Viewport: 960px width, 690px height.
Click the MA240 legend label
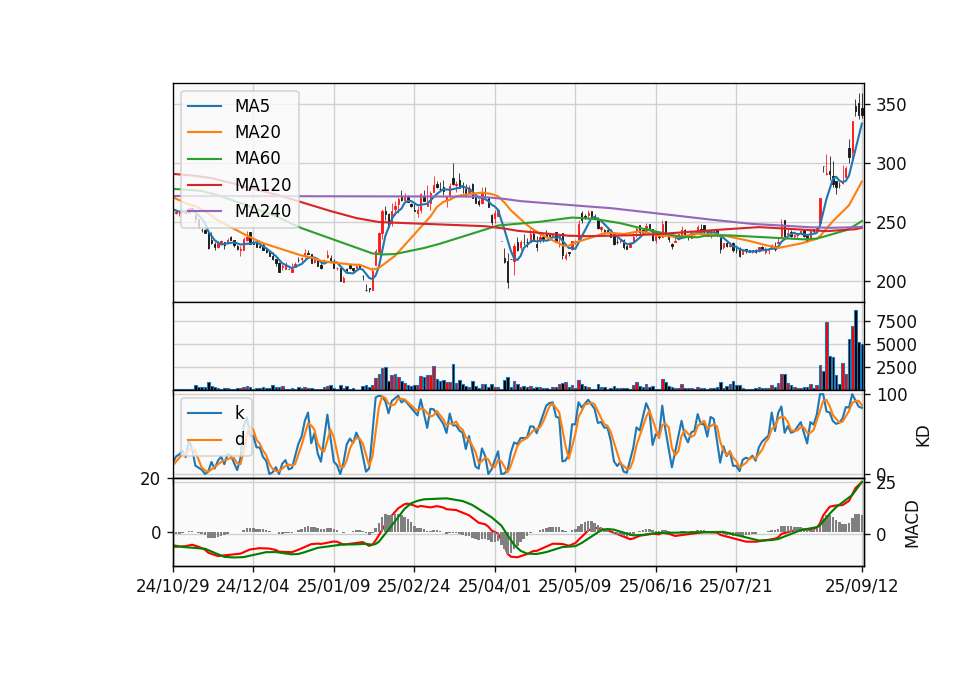(x=263, y=211)
